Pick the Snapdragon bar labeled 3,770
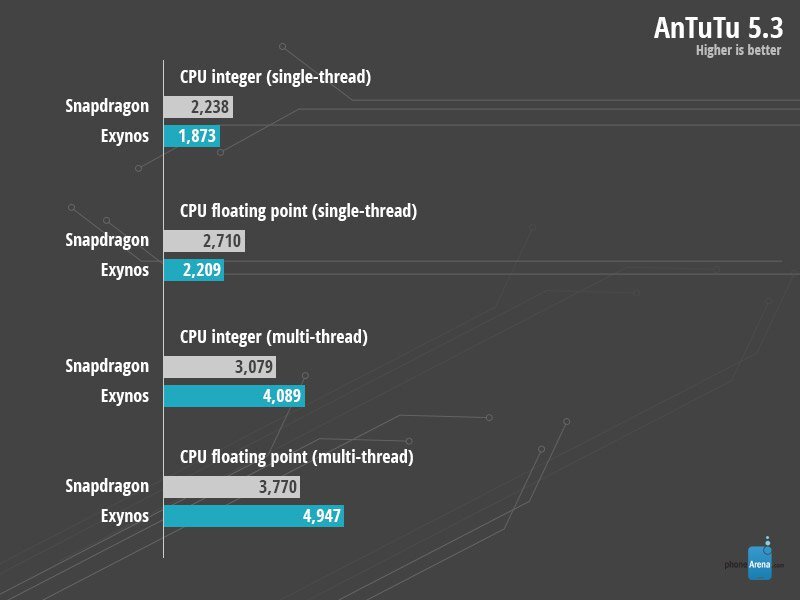The width and height of the screenshot is (800, 600). click(232, 487)
